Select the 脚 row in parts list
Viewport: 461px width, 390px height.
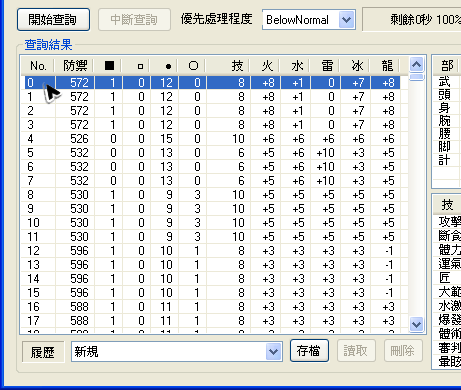pos(447,147)
